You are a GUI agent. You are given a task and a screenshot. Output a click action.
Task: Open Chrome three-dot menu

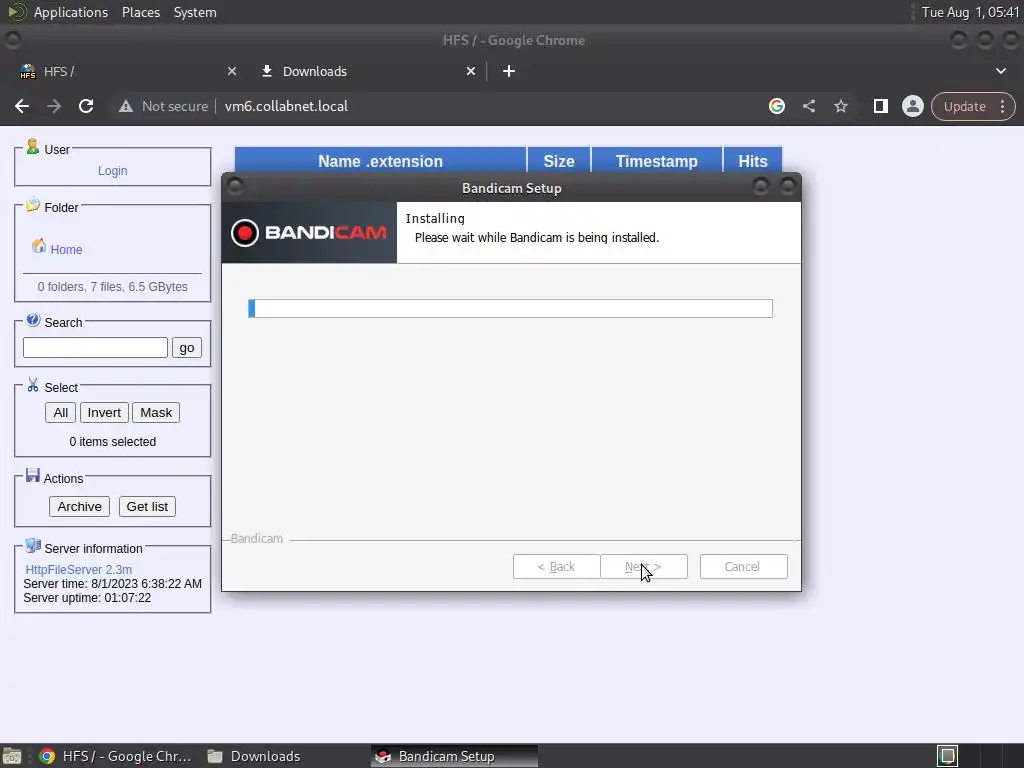pos(1002,106)
